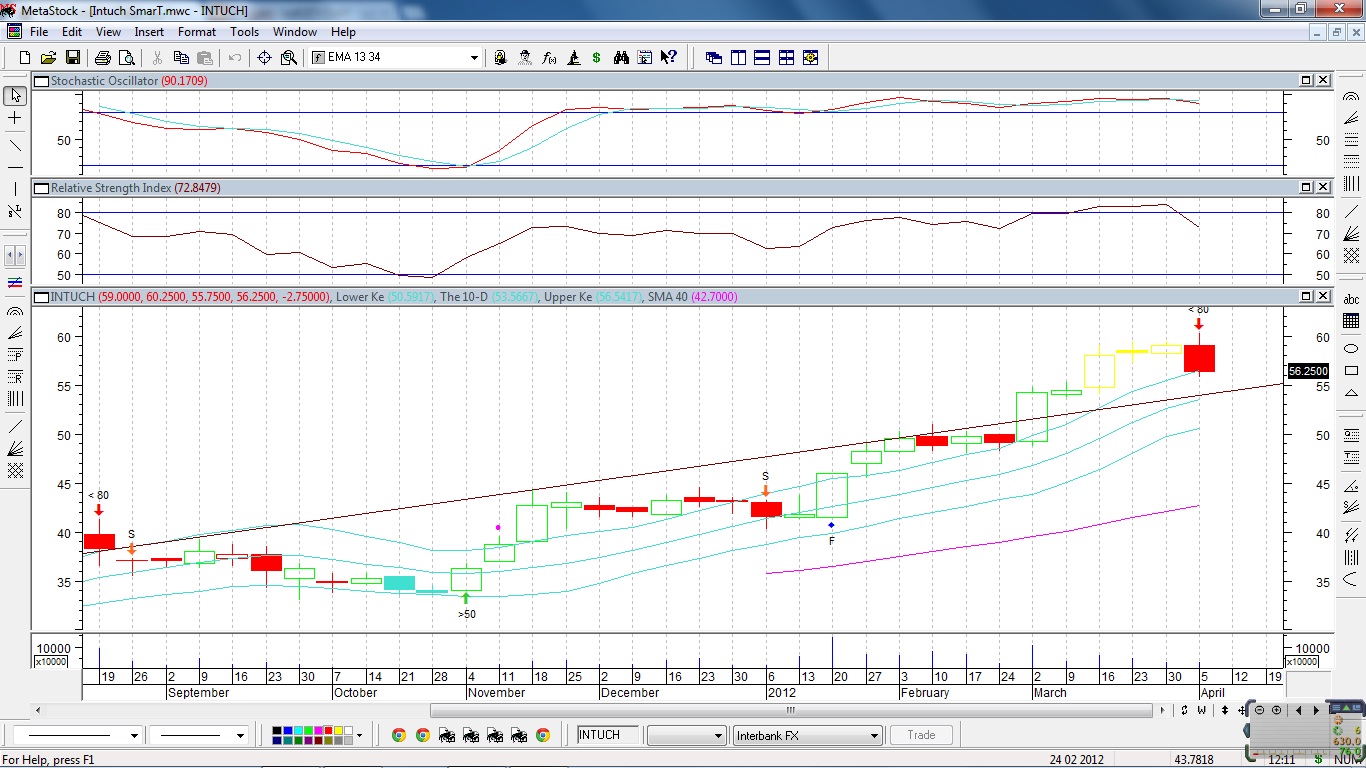Save the chart with the floppy icon
The image size is (1366, 768).
point(73,58)
